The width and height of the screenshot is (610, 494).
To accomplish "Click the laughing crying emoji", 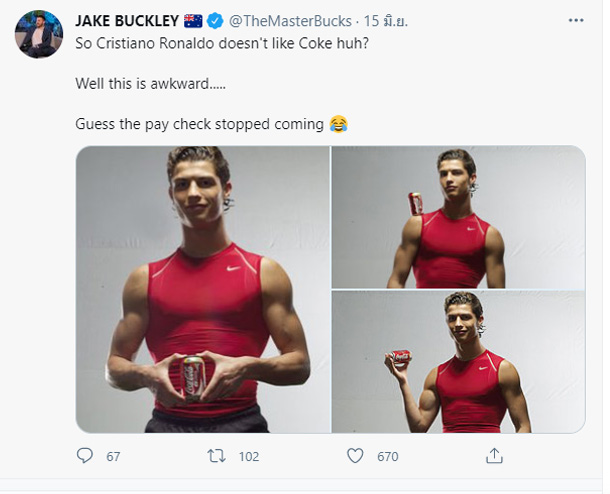I will pyautogui.click(x=338, y=124).
